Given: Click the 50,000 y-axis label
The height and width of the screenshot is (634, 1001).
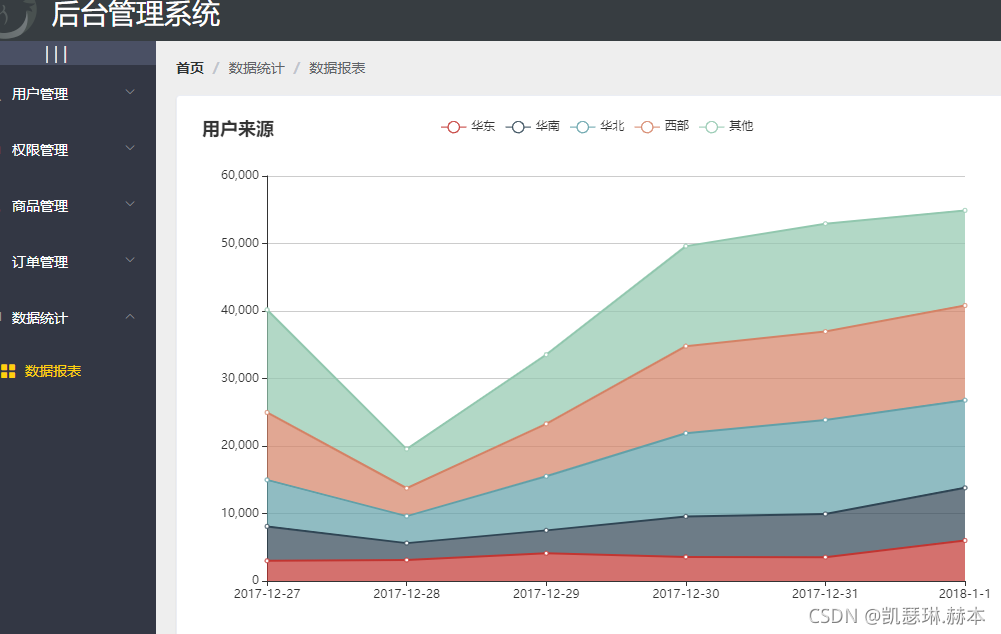Looking at the screenshot, I should pos(240,243).
